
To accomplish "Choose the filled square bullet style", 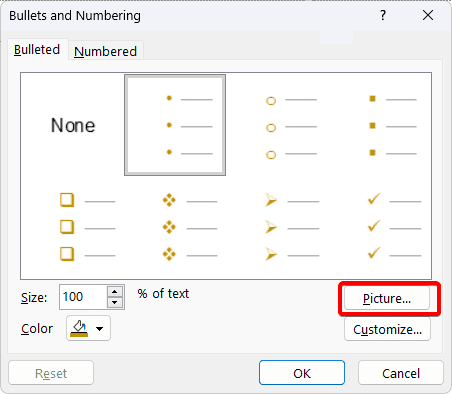I will pos(380,125).
